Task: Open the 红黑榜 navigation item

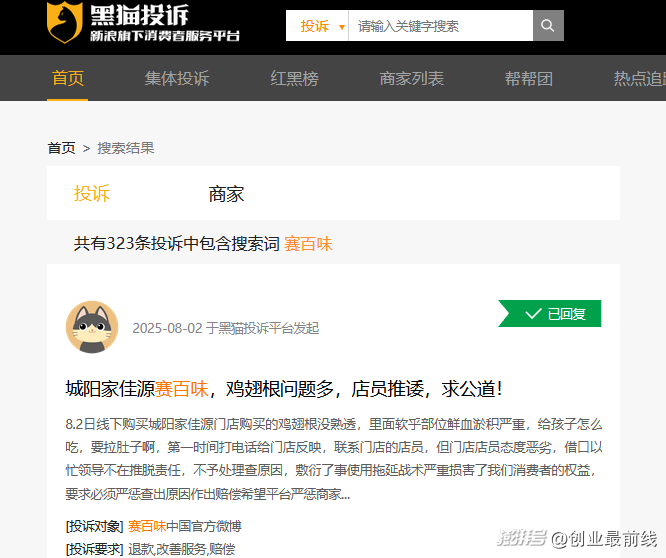Action: [x=294, y=78]
